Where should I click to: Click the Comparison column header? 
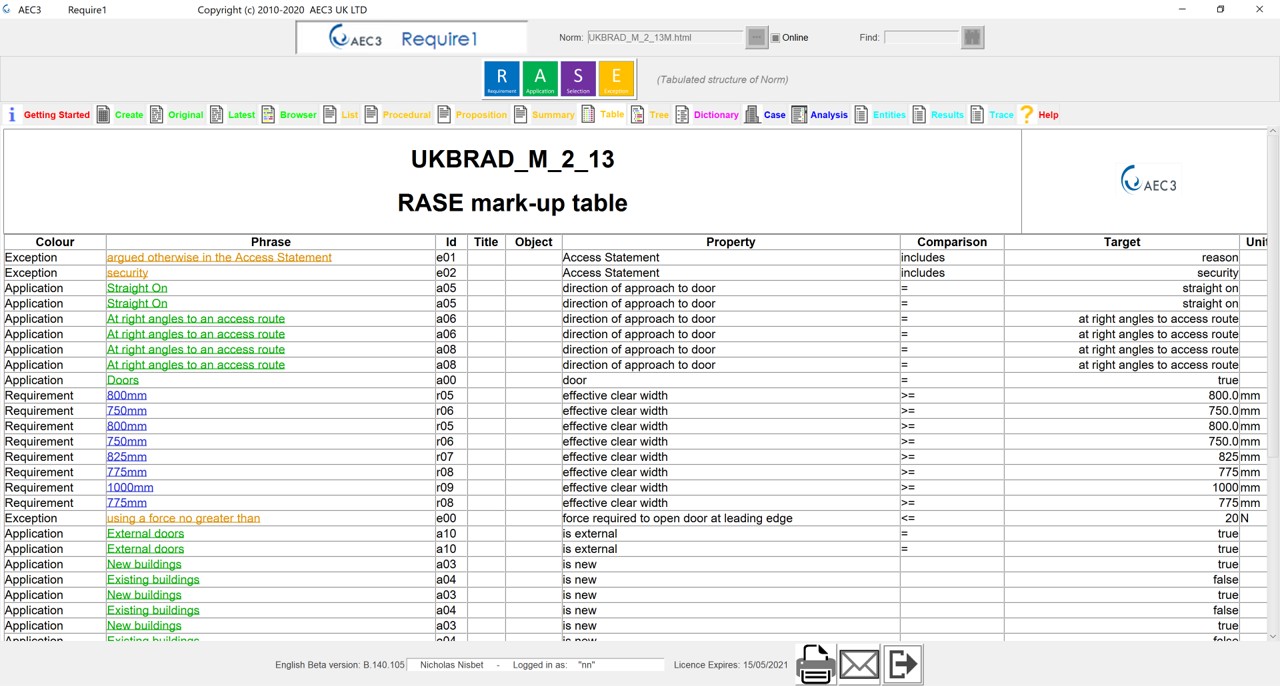(x=952, y=242)
